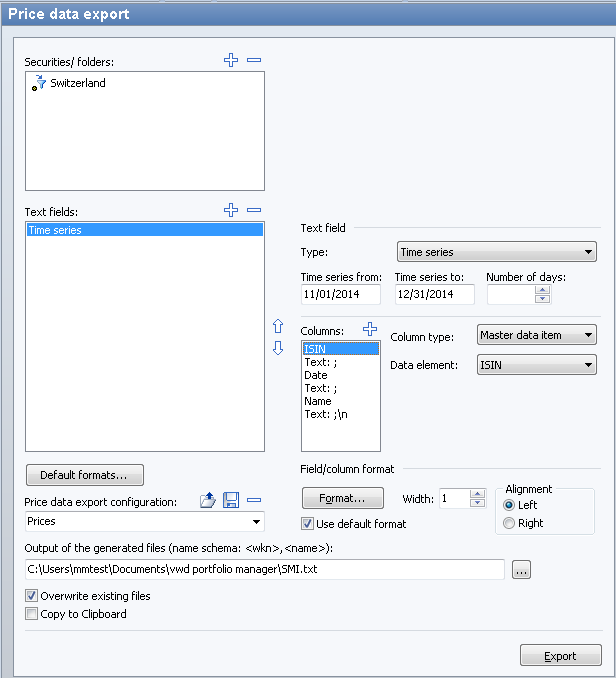Add a column with the plus icon
The height and width of the screenshot is (678, 616).
[369, 329]
